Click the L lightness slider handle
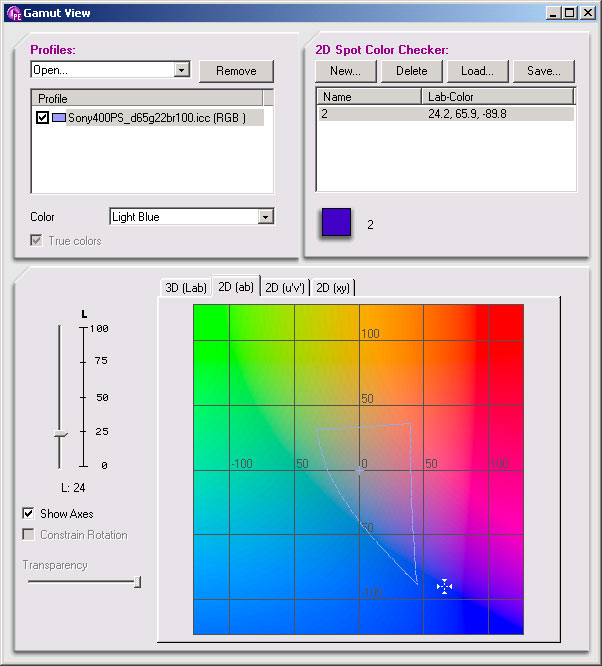 point(61,434)
